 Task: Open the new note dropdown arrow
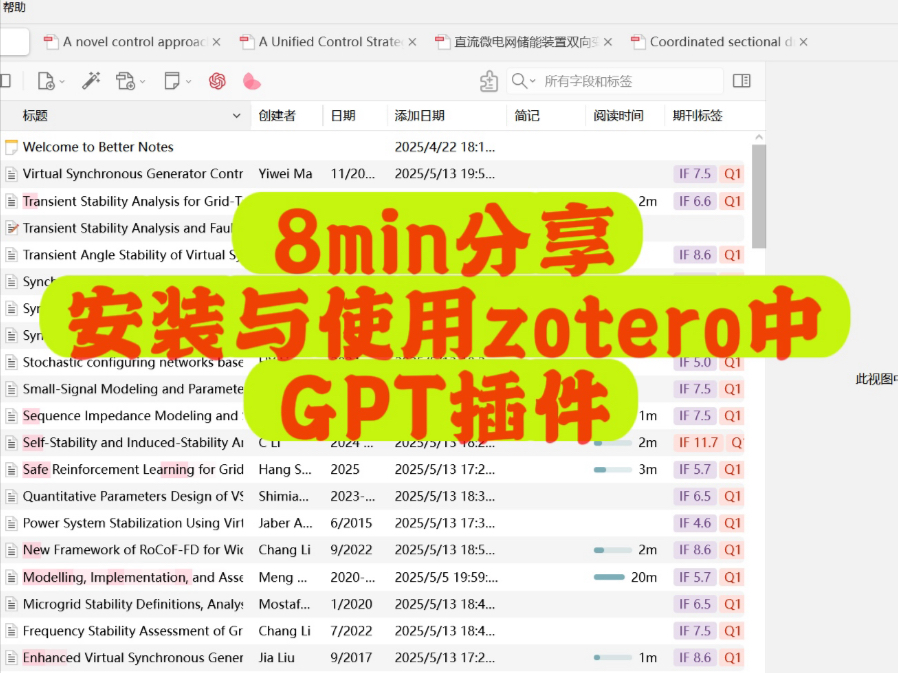click(x=188, y=82)
